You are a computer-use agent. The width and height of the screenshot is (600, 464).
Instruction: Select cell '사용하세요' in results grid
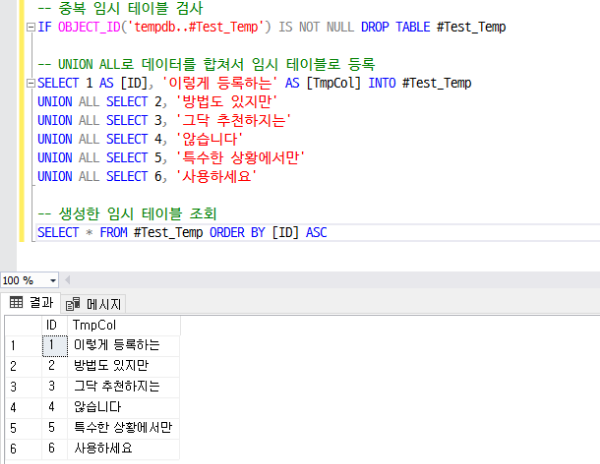pyautogui.click(x=124, y=449)
